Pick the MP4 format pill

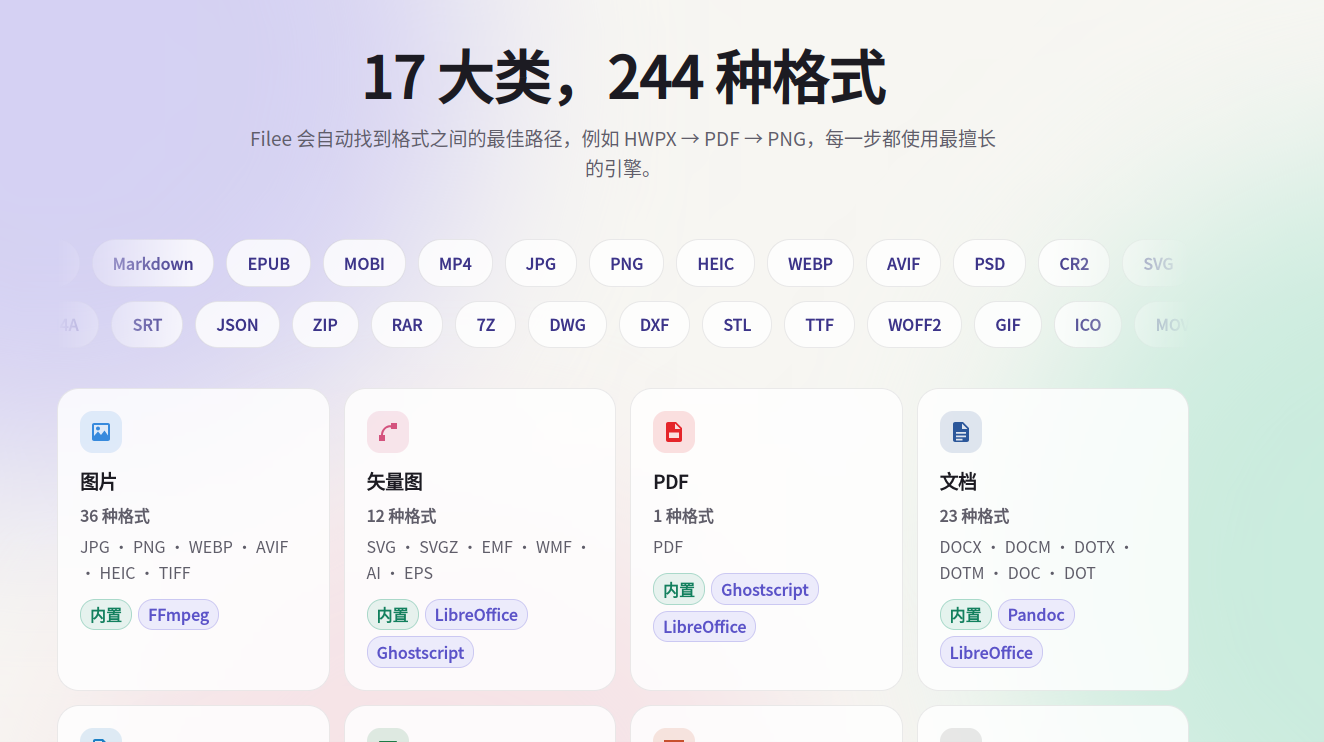pyautogui.click(x=455, y=264)
